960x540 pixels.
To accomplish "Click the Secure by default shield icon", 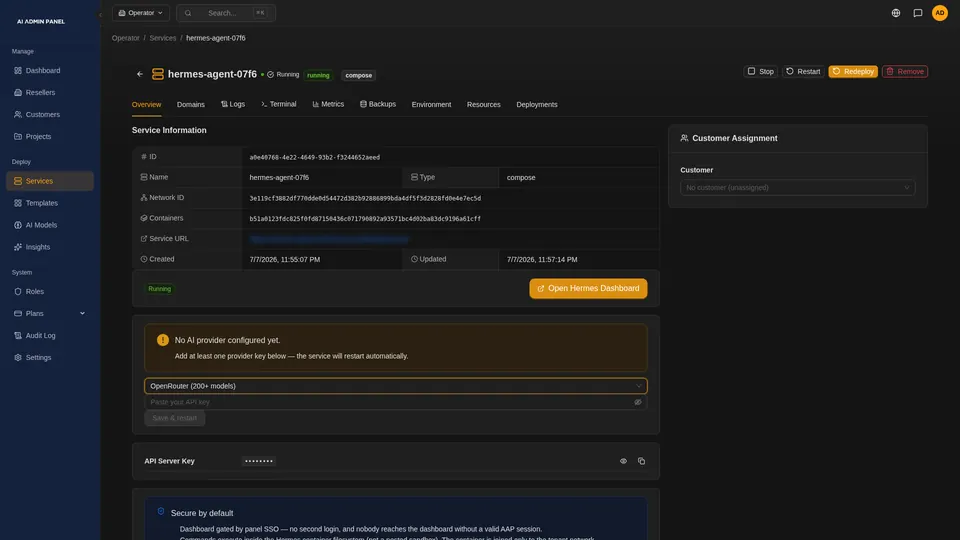I will pyautogui.click(x=161, y=512).
